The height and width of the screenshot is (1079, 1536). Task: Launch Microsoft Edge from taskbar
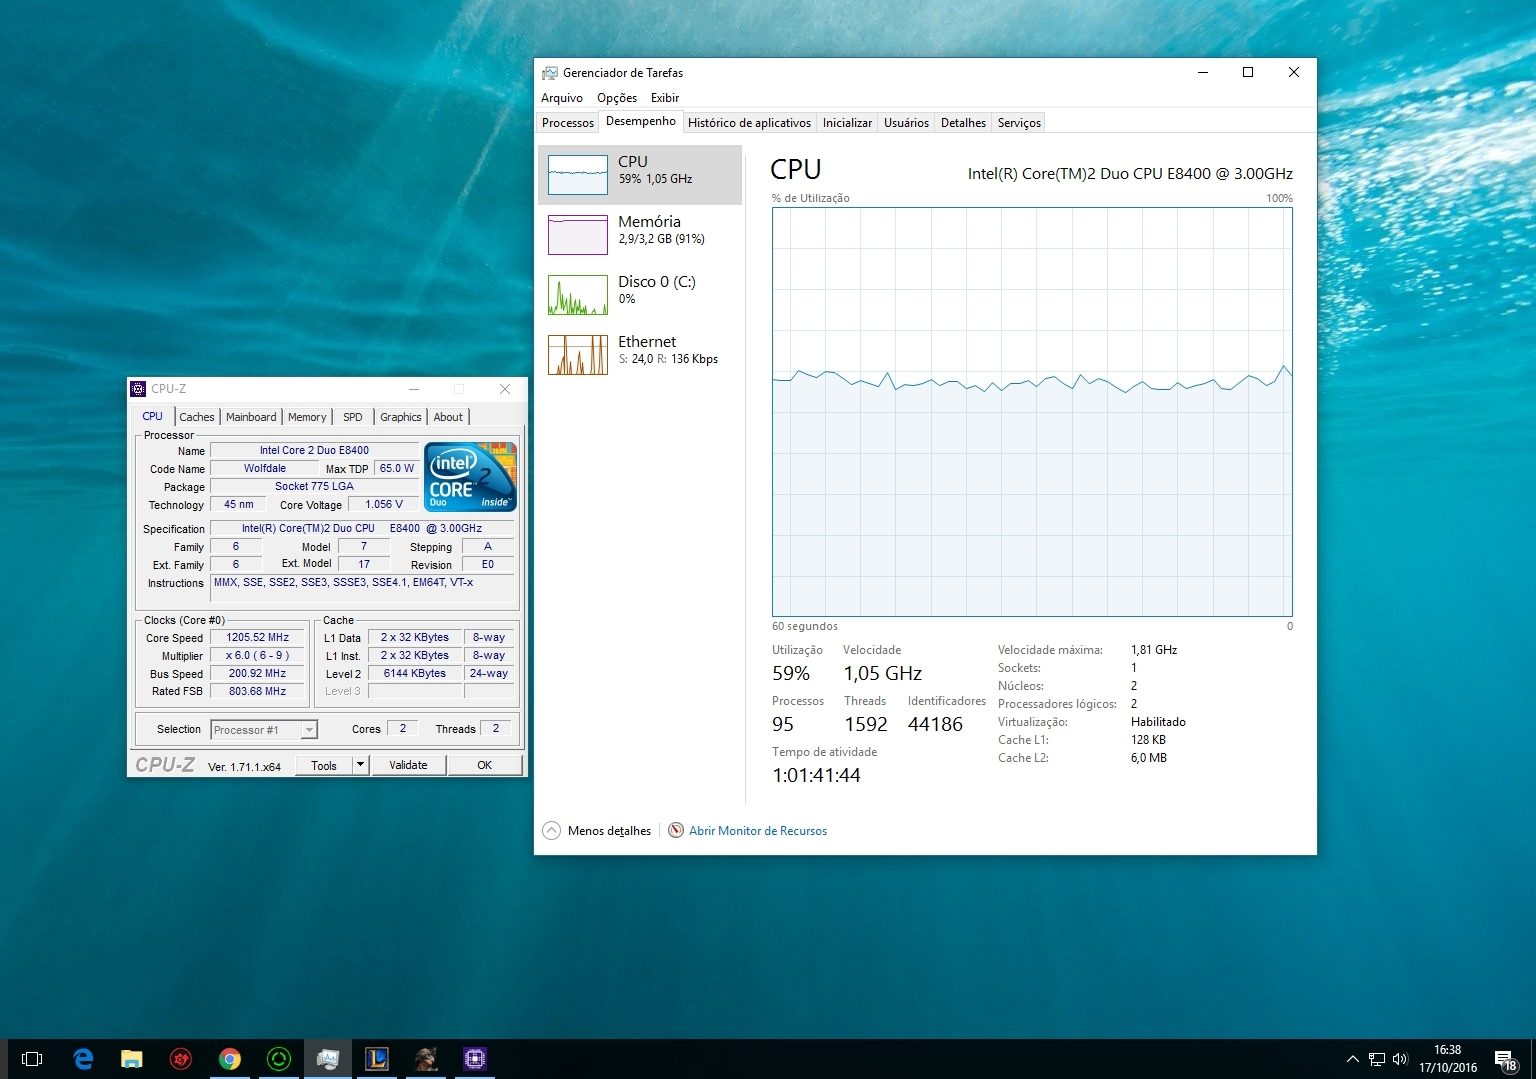click(83, 1059)
